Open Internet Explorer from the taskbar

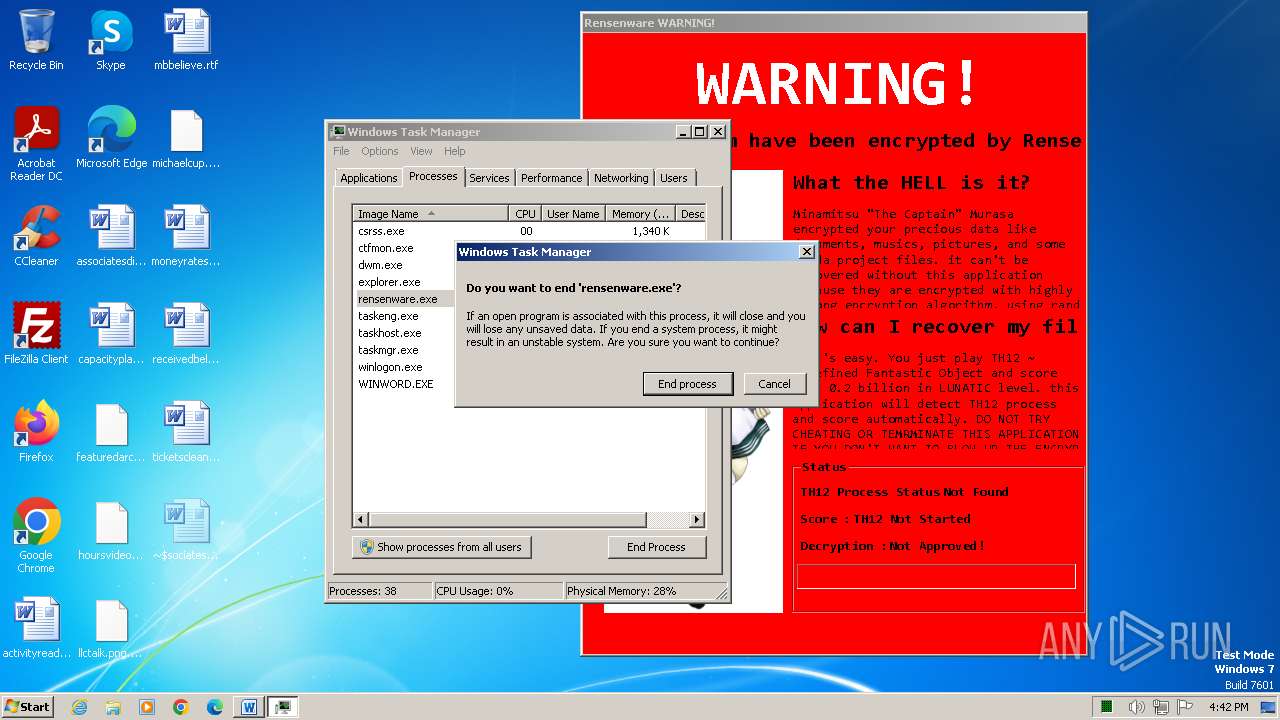[79, 707]
